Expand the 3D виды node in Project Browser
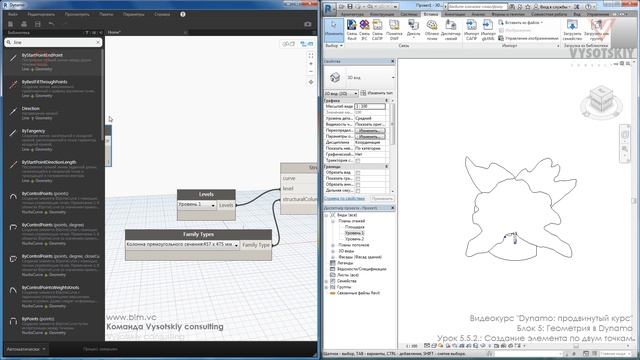The width and height of the screenshot is (640, 360). point(333,251)
